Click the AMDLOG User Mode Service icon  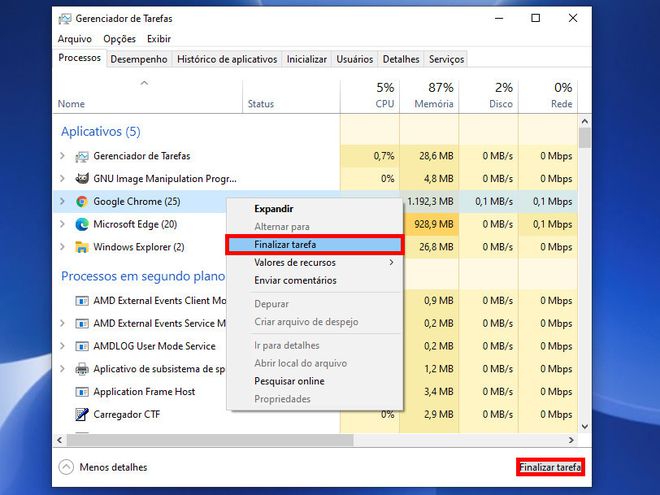coord(82,346)
